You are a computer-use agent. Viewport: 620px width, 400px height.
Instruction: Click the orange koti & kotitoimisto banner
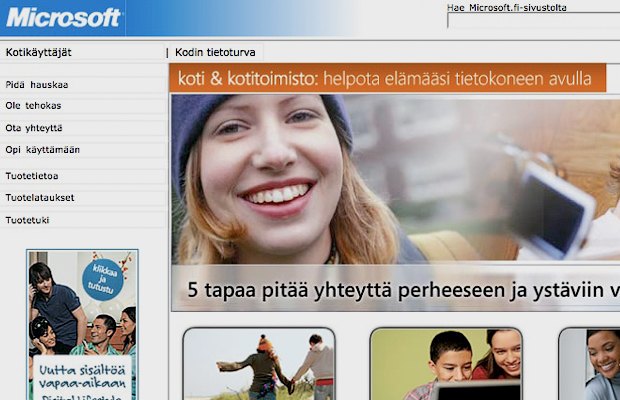388,78
